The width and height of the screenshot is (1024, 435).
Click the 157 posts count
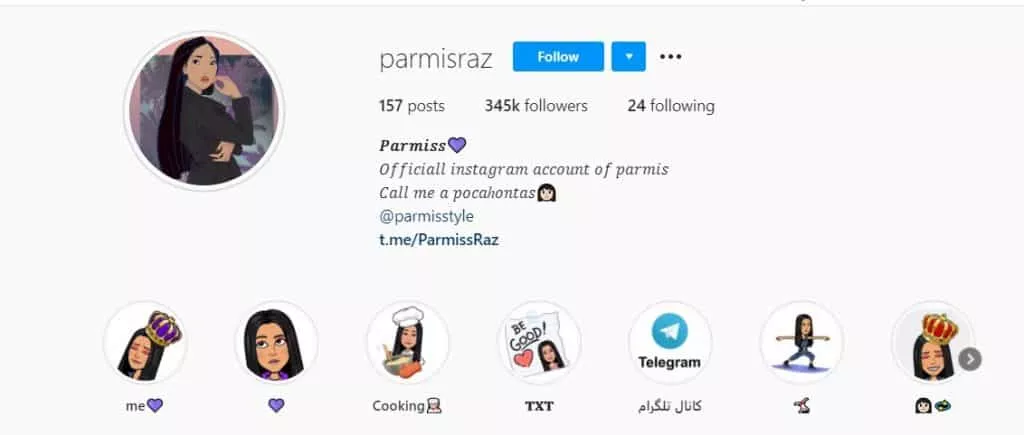411,106
